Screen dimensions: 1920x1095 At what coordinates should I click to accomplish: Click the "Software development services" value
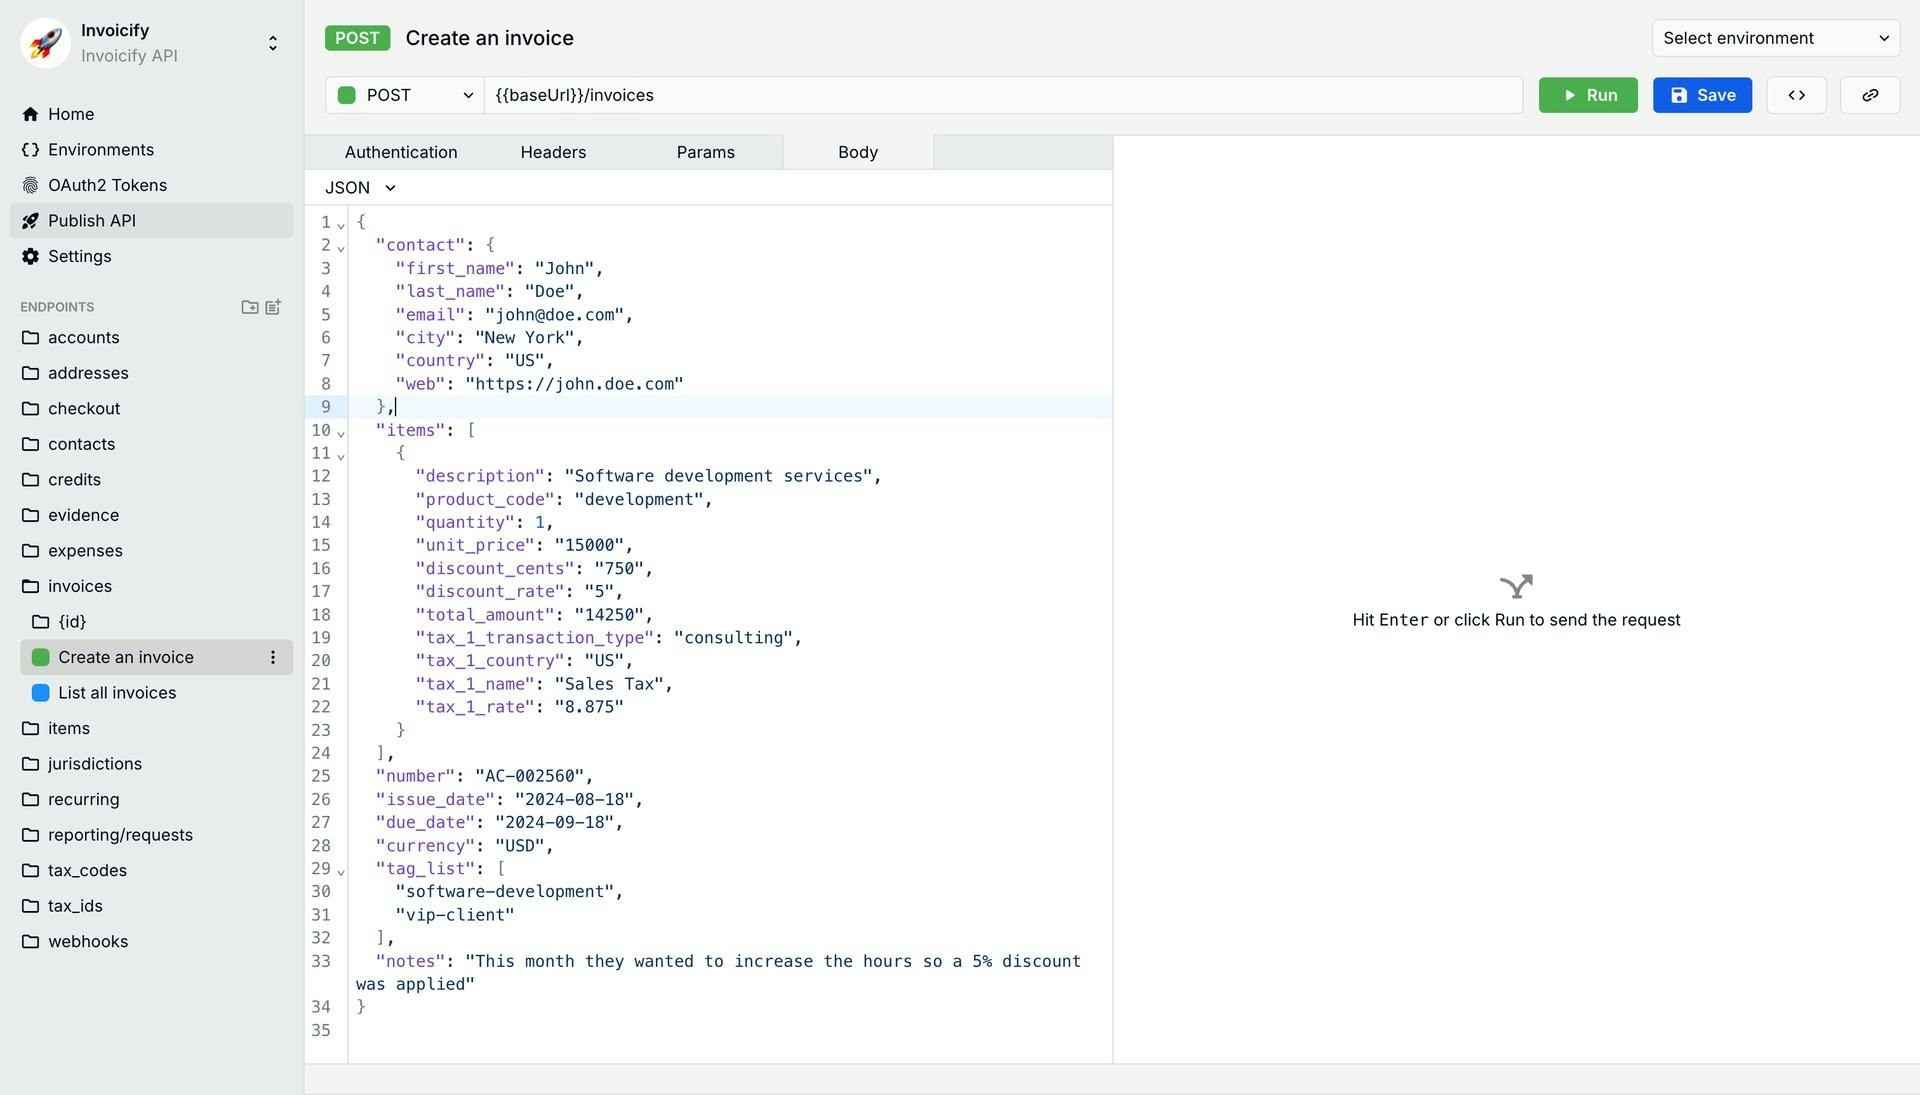point(718,476)
